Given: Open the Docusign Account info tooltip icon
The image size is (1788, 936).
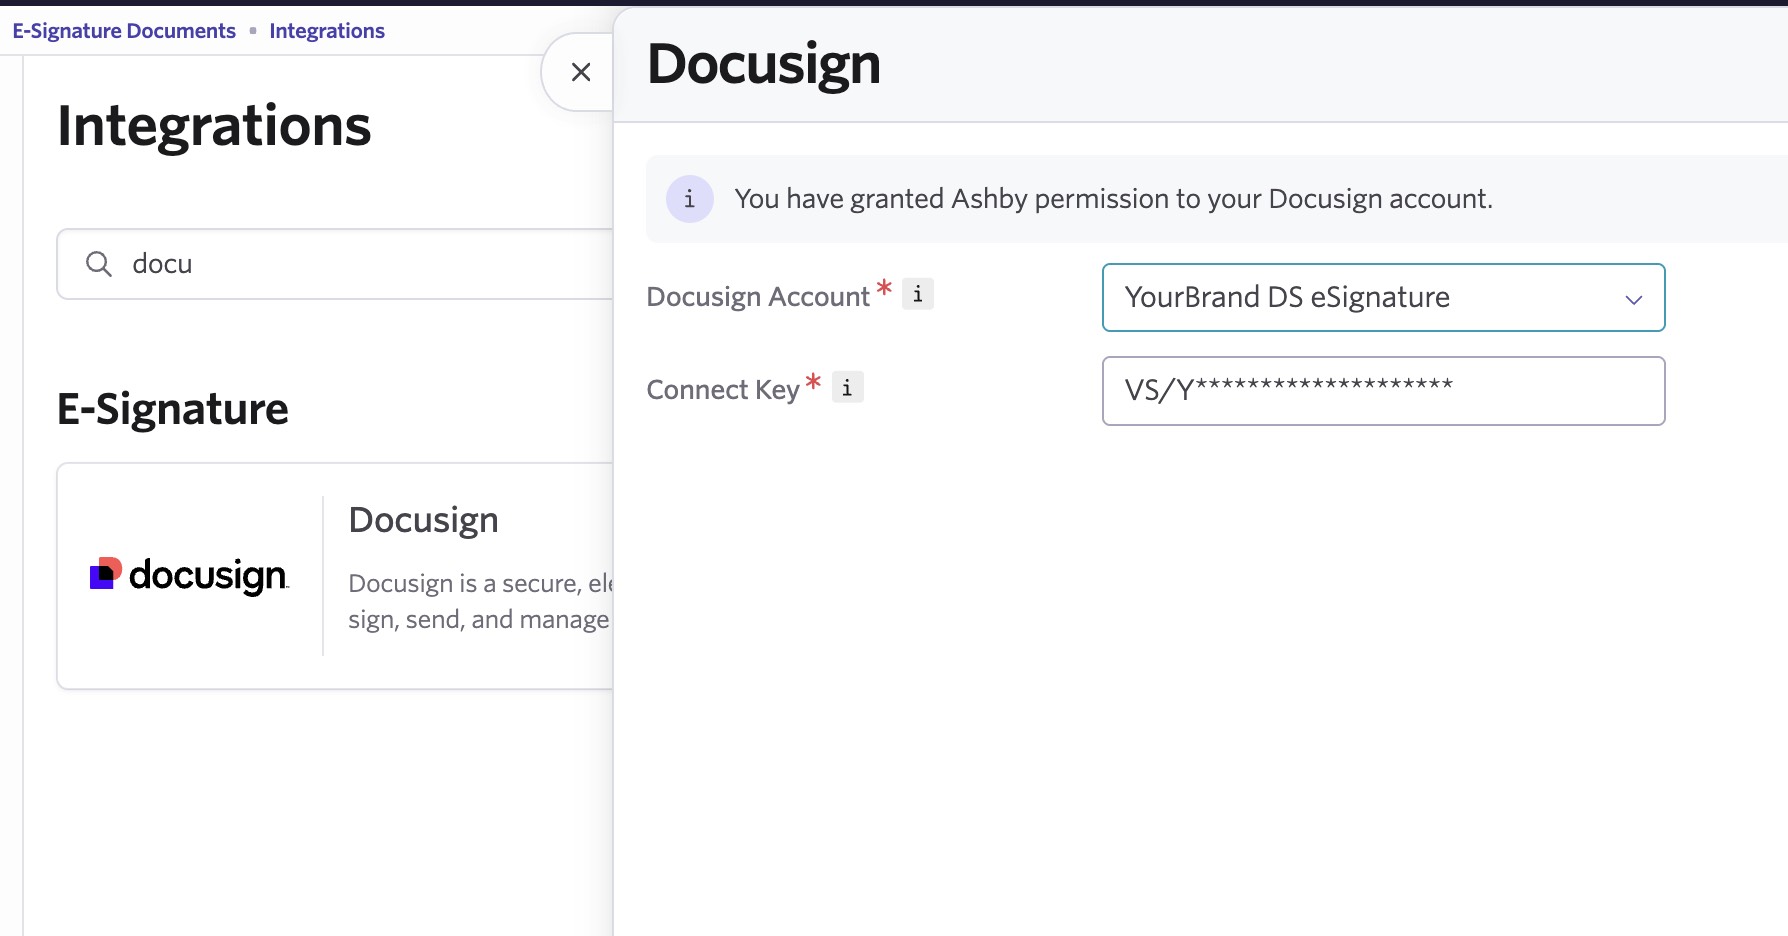Looking at the screenshot, I should pos(917,294).
